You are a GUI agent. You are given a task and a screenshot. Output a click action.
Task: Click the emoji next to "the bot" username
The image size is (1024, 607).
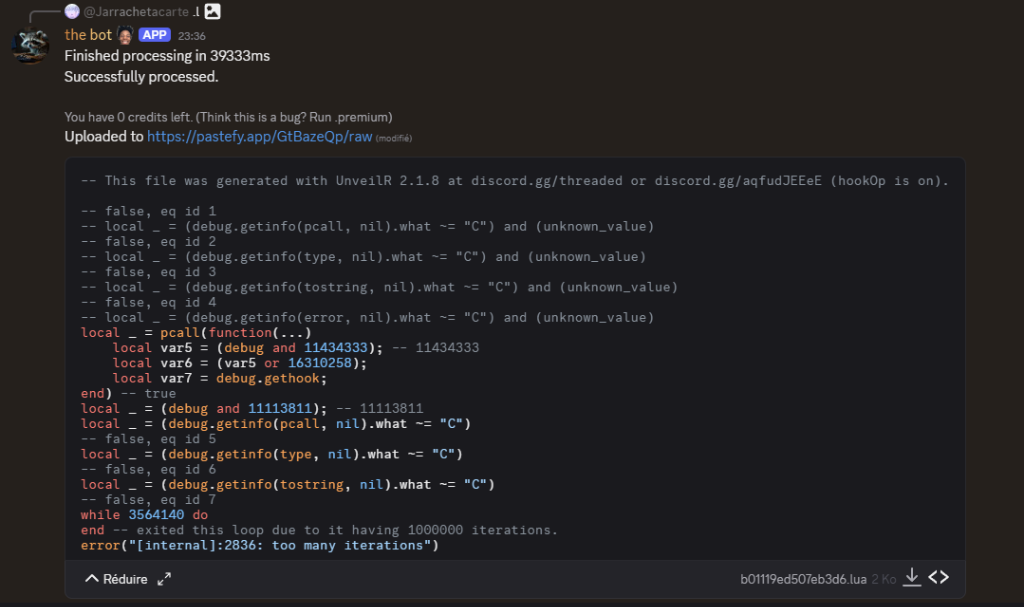click(124, 34)
